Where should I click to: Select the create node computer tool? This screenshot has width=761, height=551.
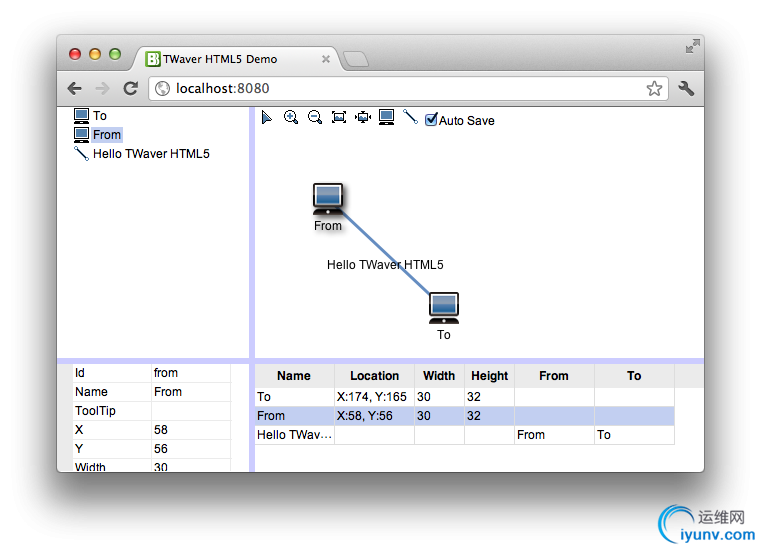pyautogui.click(x=387, y=117)
